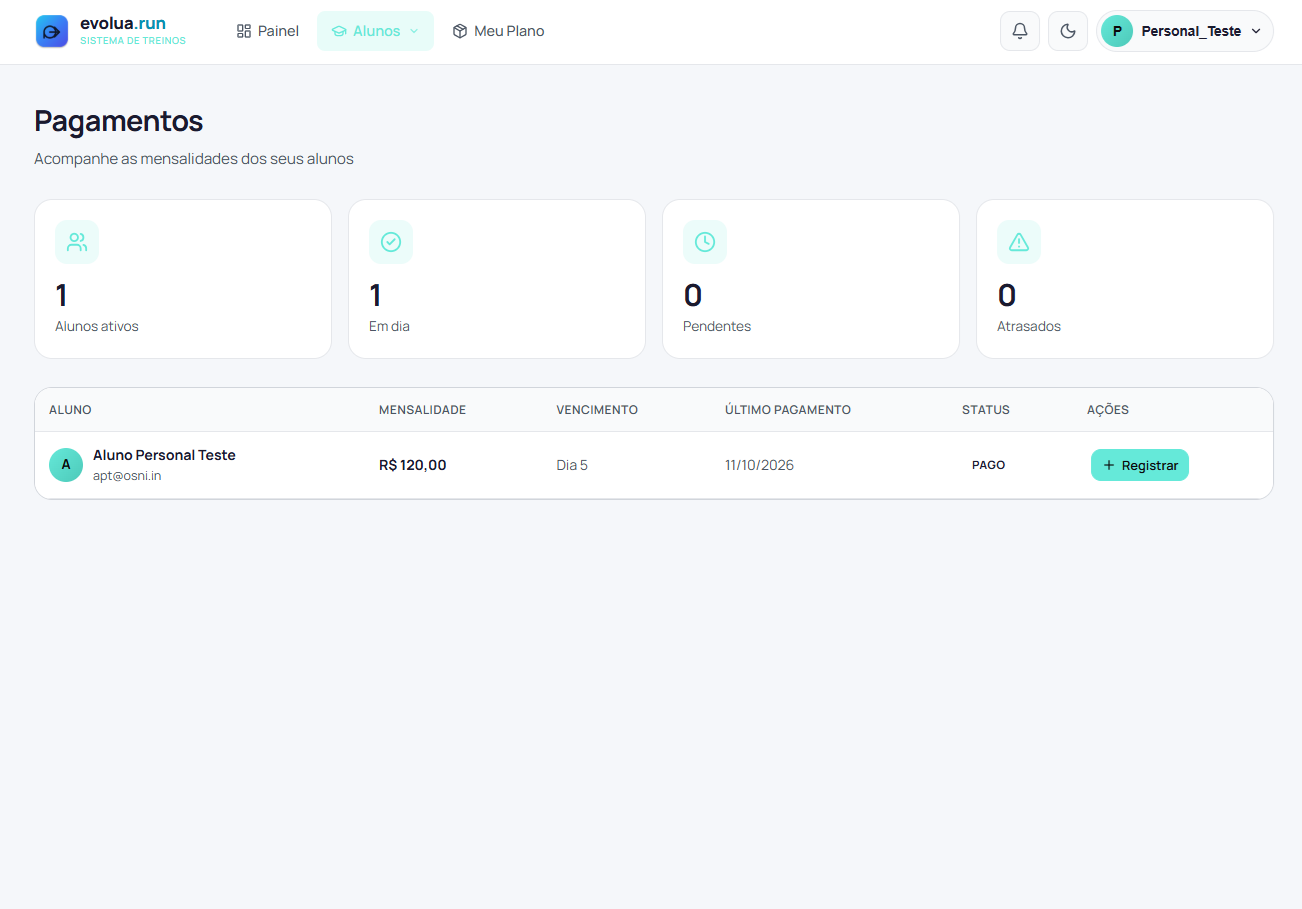
Task: Click the evolua.run brand name
Action: (x=123, y=23)
